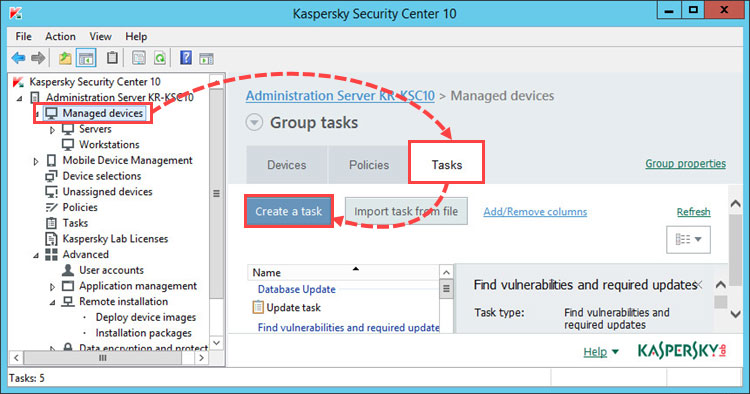Click the Up one level folder icon
The width and height of the screenshot is (750, 394).
tap(65, 58)
